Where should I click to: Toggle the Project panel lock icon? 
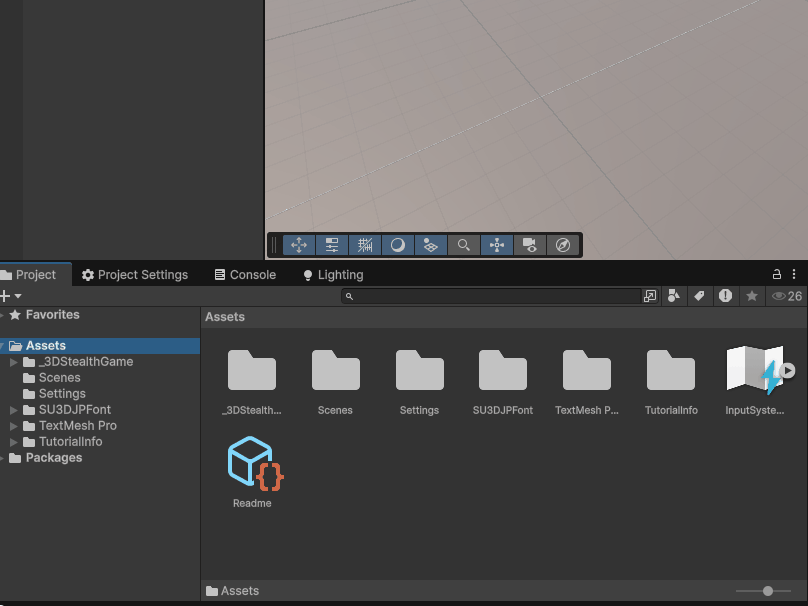[x=777, y=274]
